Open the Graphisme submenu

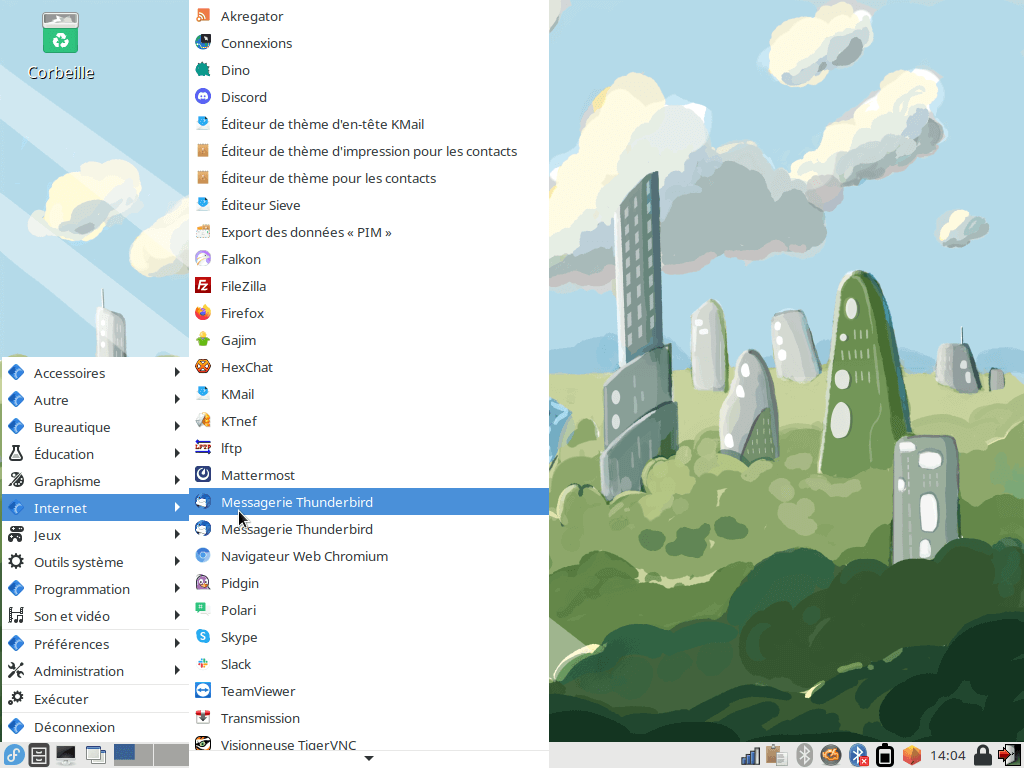click(x=95, y=481)
